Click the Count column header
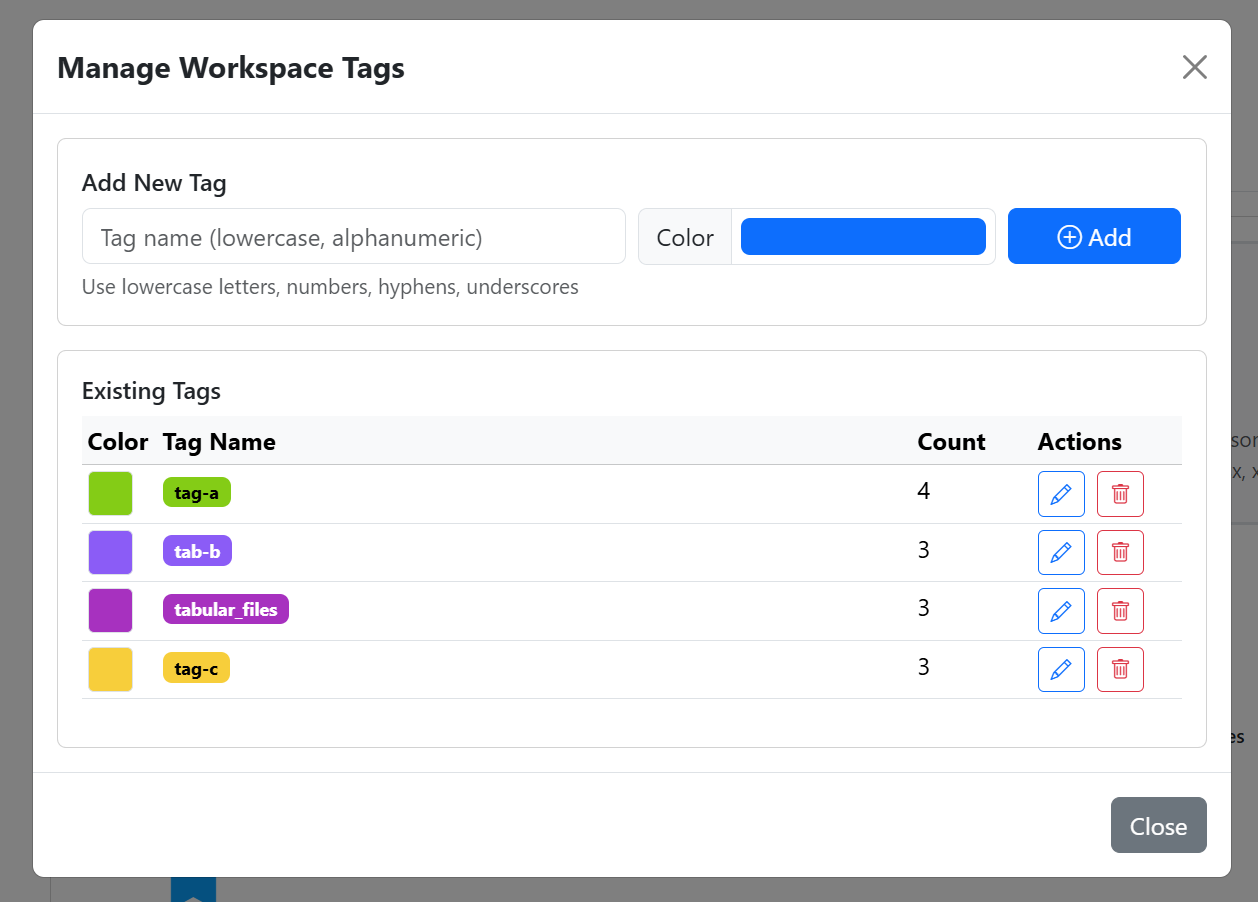 click(x=951, y=441)
